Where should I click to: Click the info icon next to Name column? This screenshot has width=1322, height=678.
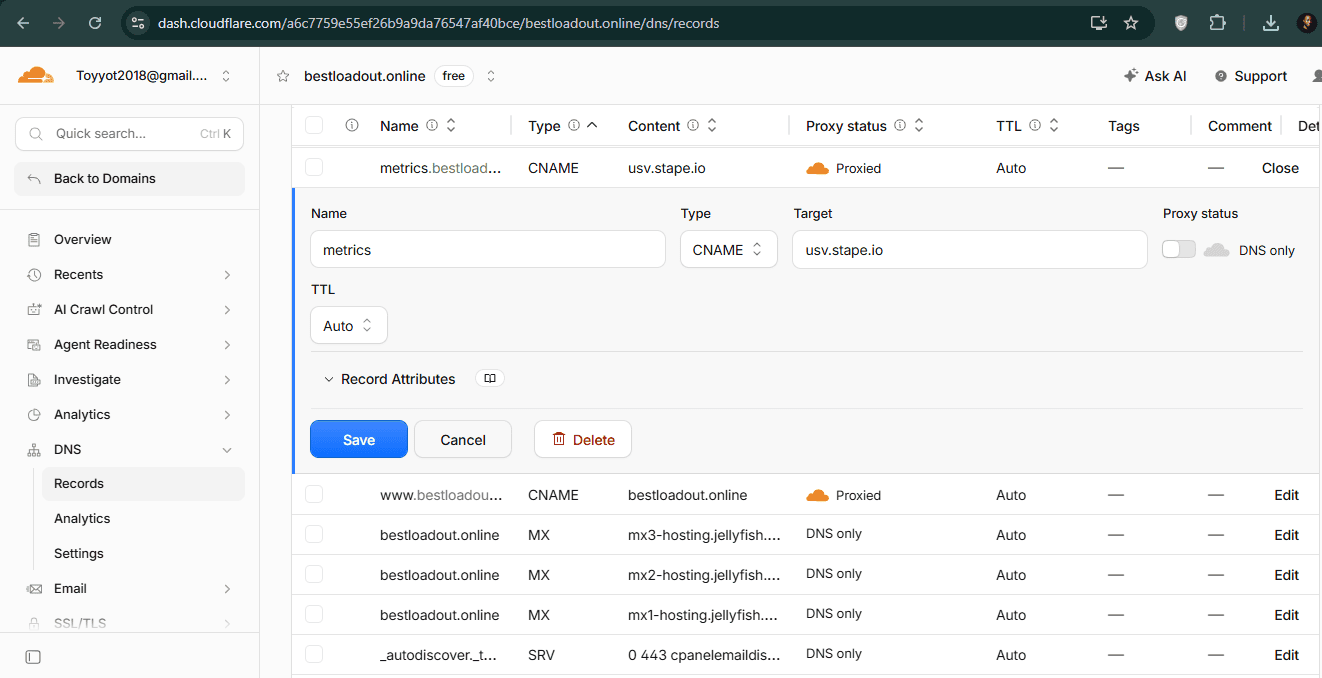[432, 125]
